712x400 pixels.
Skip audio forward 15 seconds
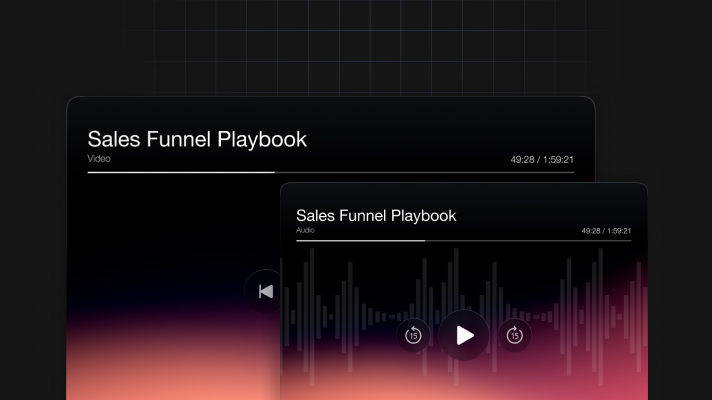pos(514,335)
